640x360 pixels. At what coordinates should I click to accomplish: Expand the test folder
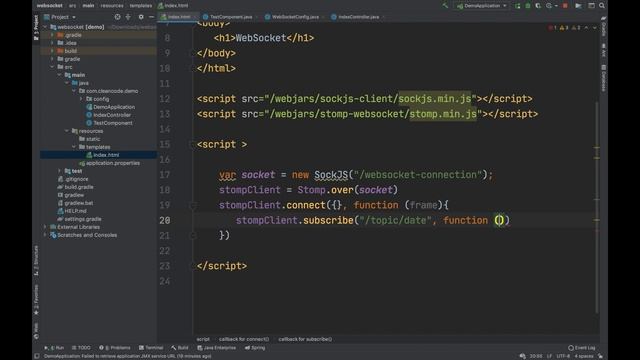point(60,171)
